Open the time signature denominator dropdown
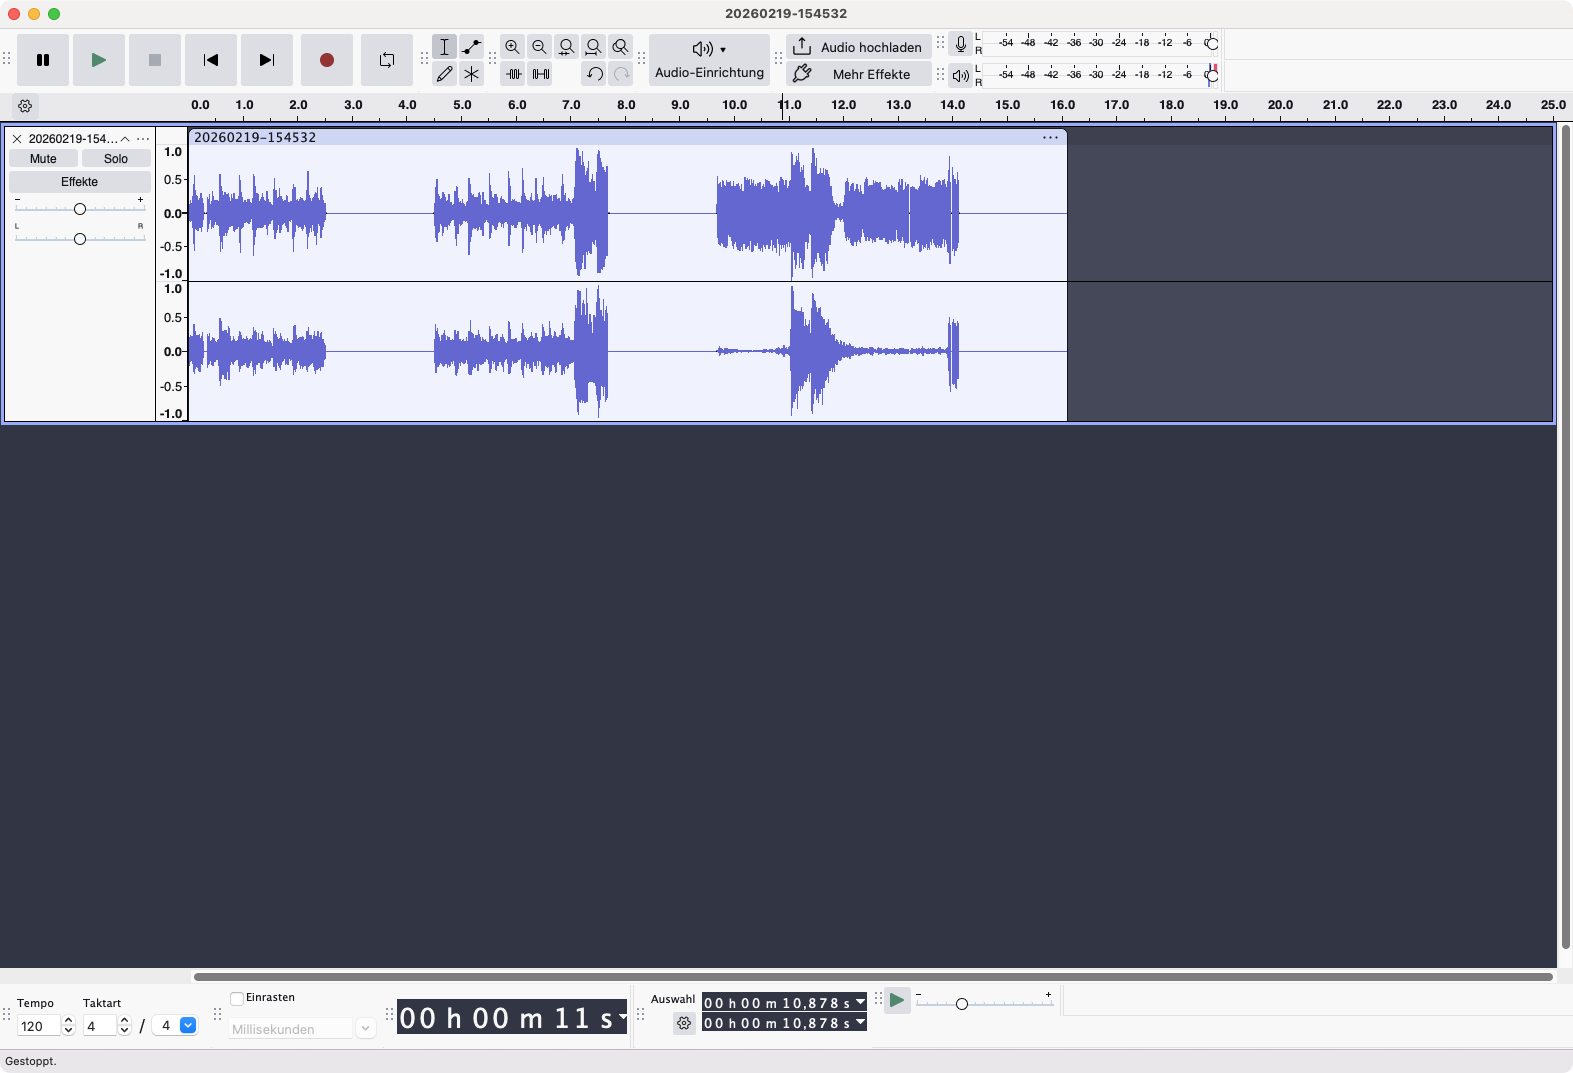This screenshot has height=1073, width=1573. 187,1026
